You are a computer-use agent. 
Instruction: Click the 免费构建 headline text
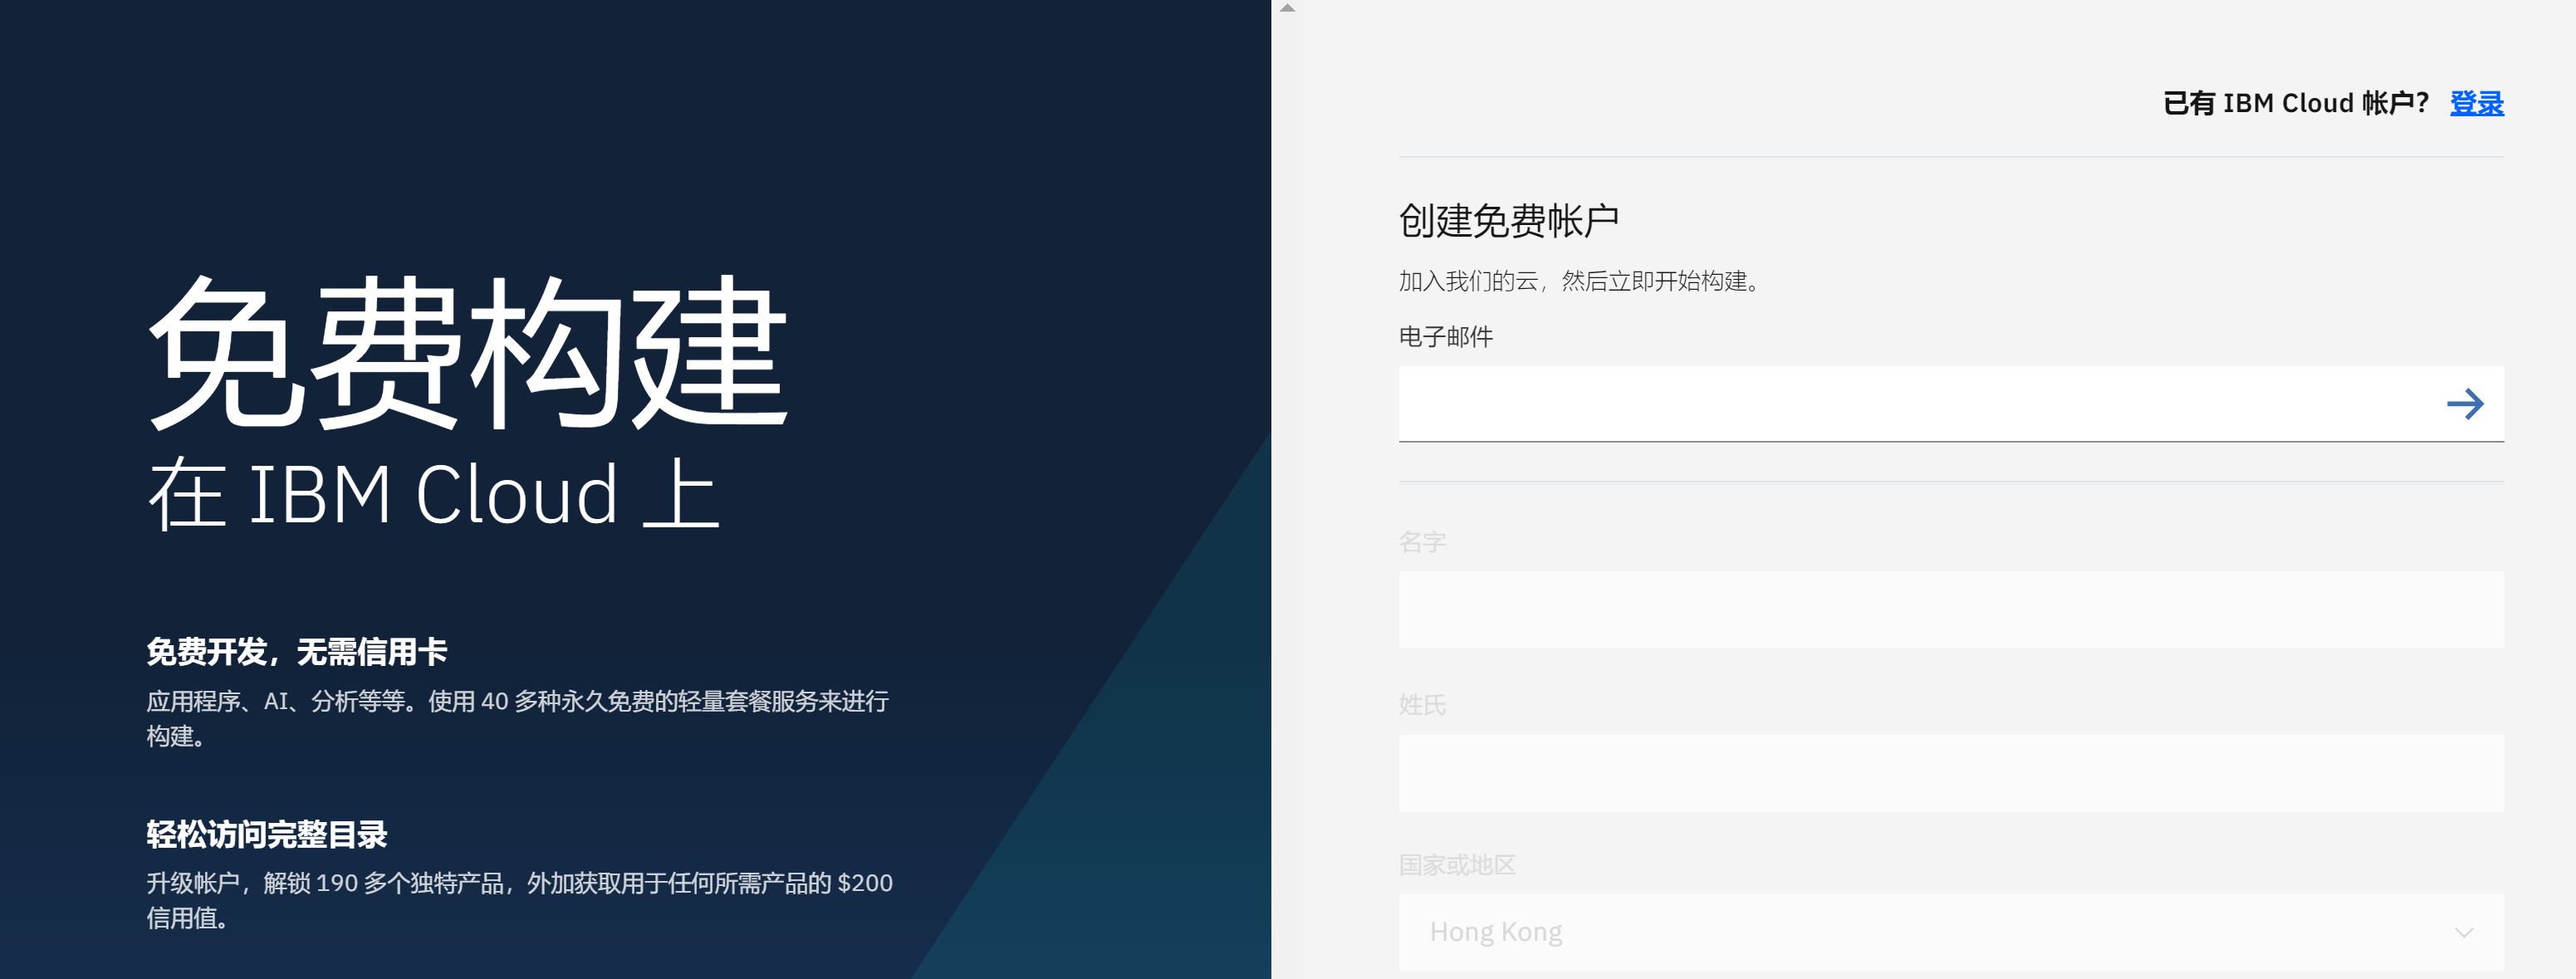[x=468, y=352]
